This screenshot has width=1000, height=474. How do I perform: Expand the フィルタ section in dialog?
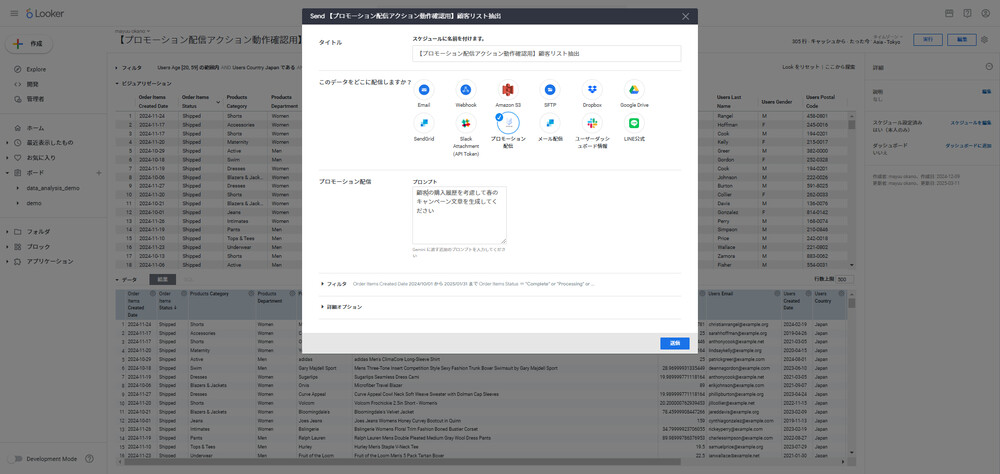(x=337, y=283)
